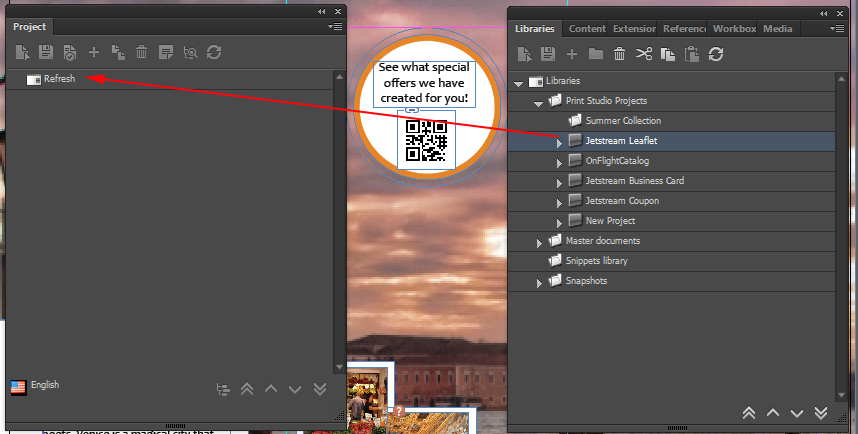
Task: Expand Jetstream Business Card project
Action: click(x=559, y=183)
